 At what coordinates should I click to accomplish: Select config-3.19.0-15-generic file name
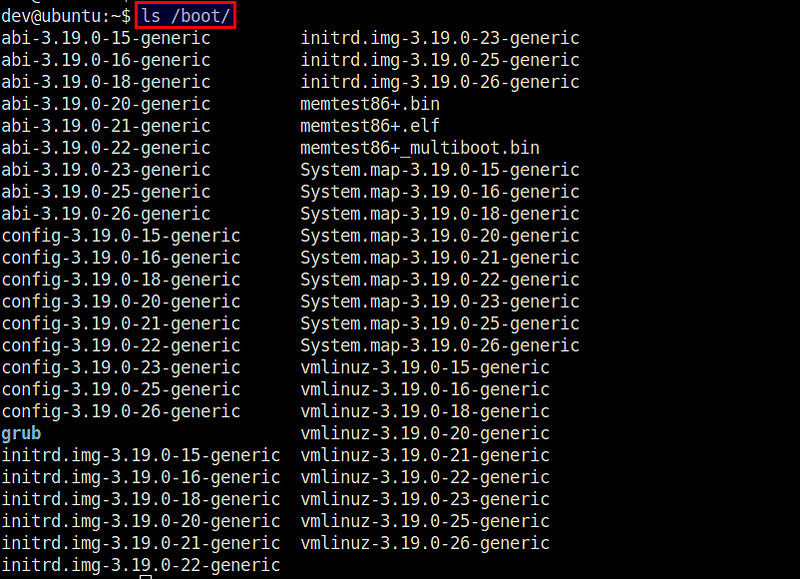(121, 236)
